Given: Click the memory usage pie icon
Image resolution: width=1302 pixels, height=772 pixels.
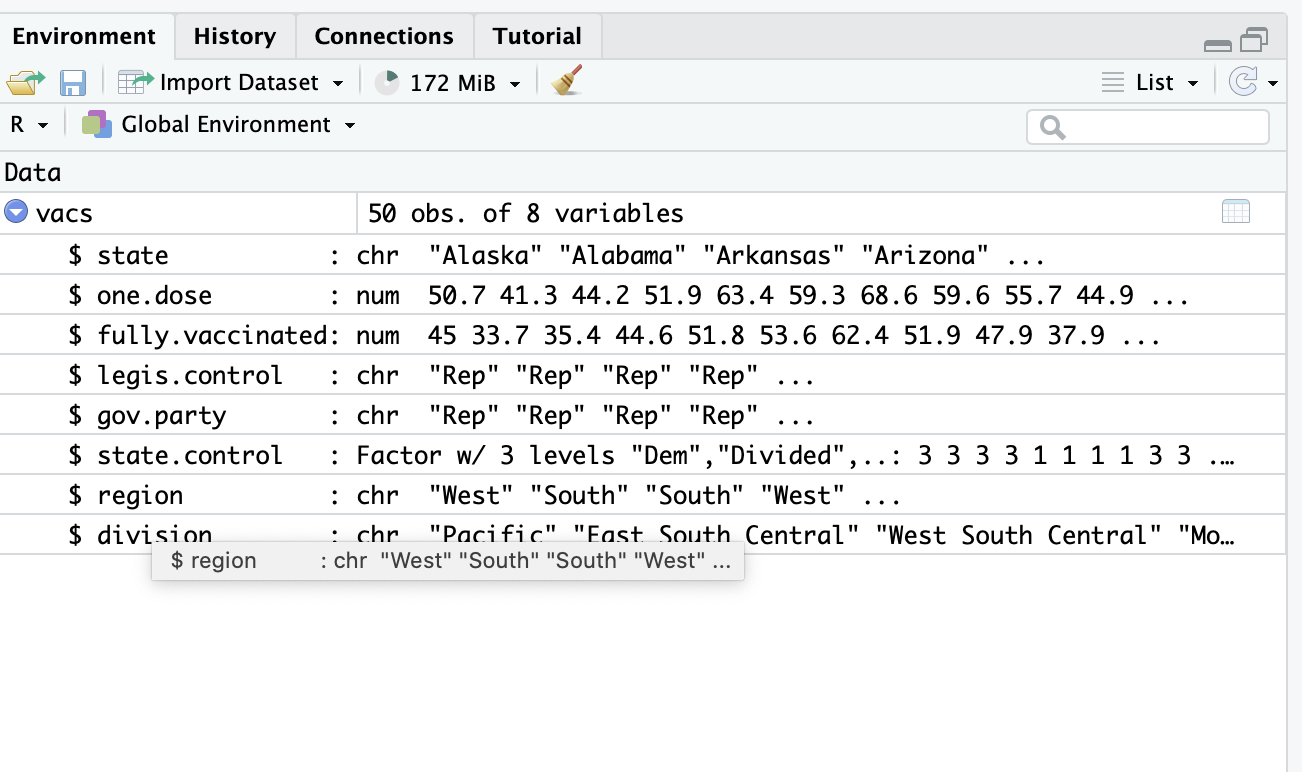Looking at the screenshot, I should (387, 83).
